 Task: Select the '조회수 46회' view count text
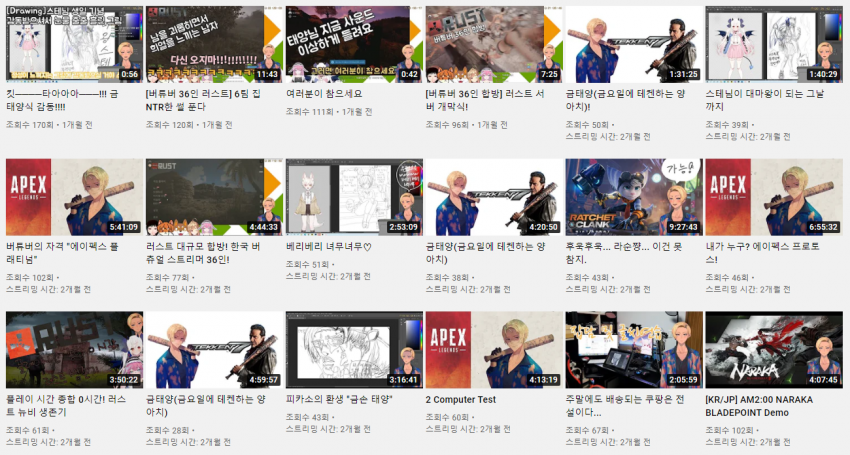(x=727, y=277)
